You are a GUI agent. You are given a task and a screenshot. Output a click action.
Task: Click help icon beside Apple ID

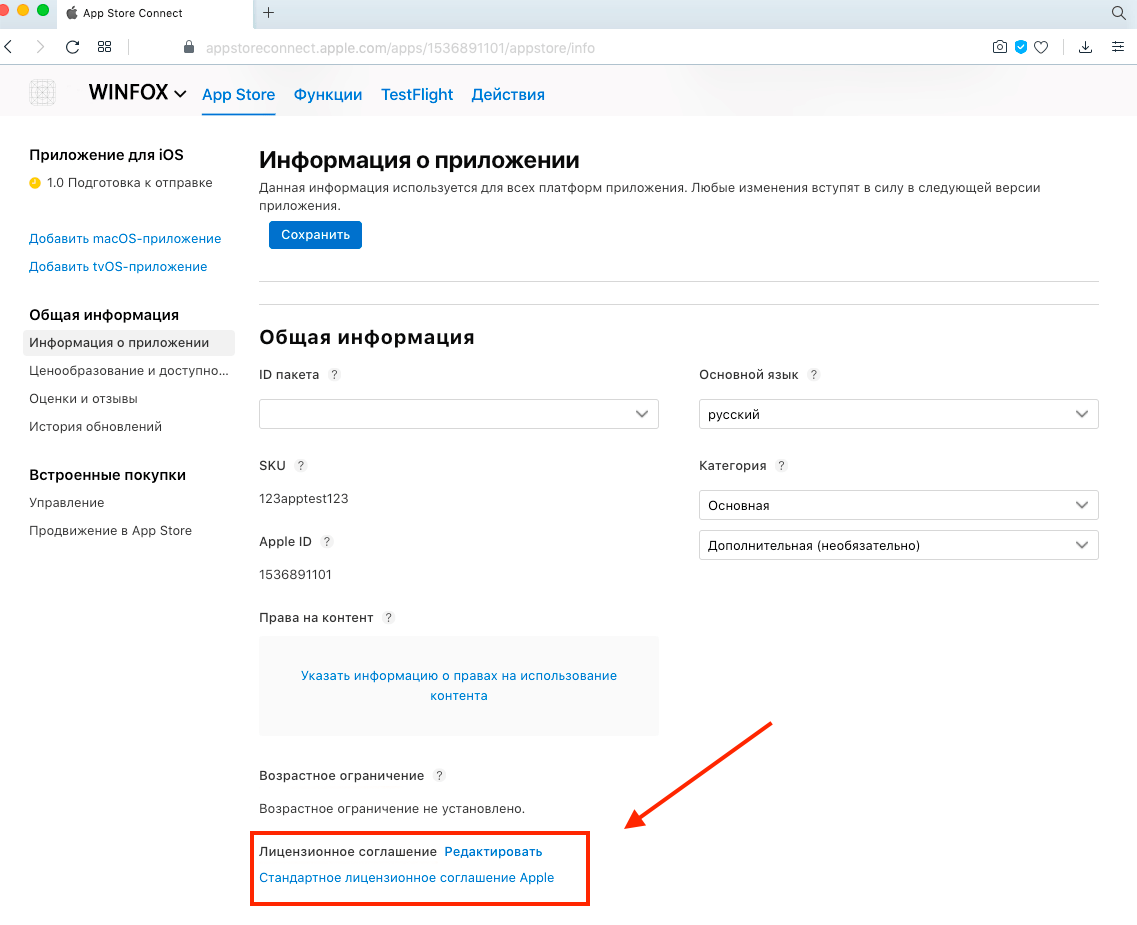tap(327, 542)
